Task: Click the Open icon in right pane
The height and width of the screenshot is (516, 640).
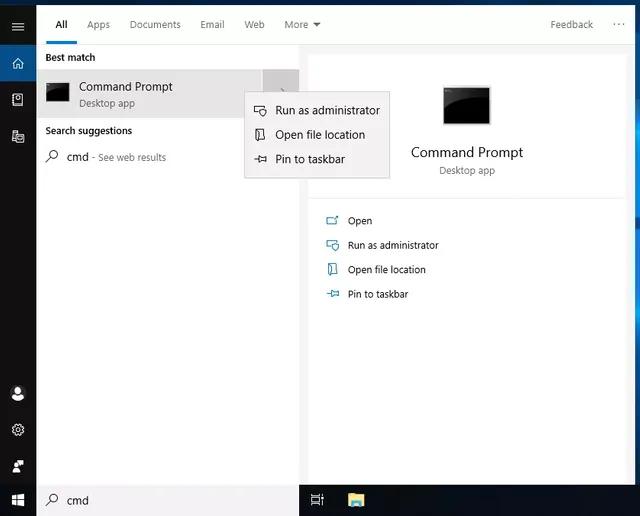Action: (x=332, y=220)
